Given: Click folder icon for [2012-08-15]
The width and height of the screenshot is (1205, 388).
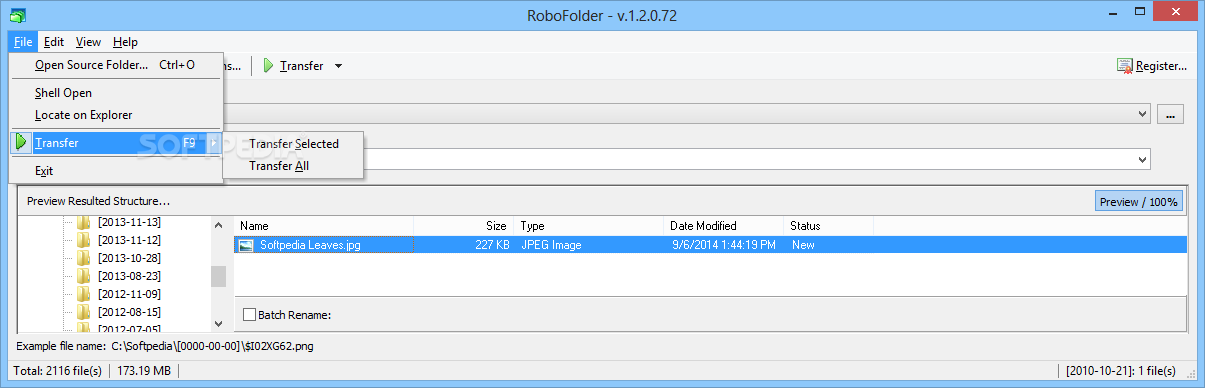Looking at the screenshot, I should point(84,312).
